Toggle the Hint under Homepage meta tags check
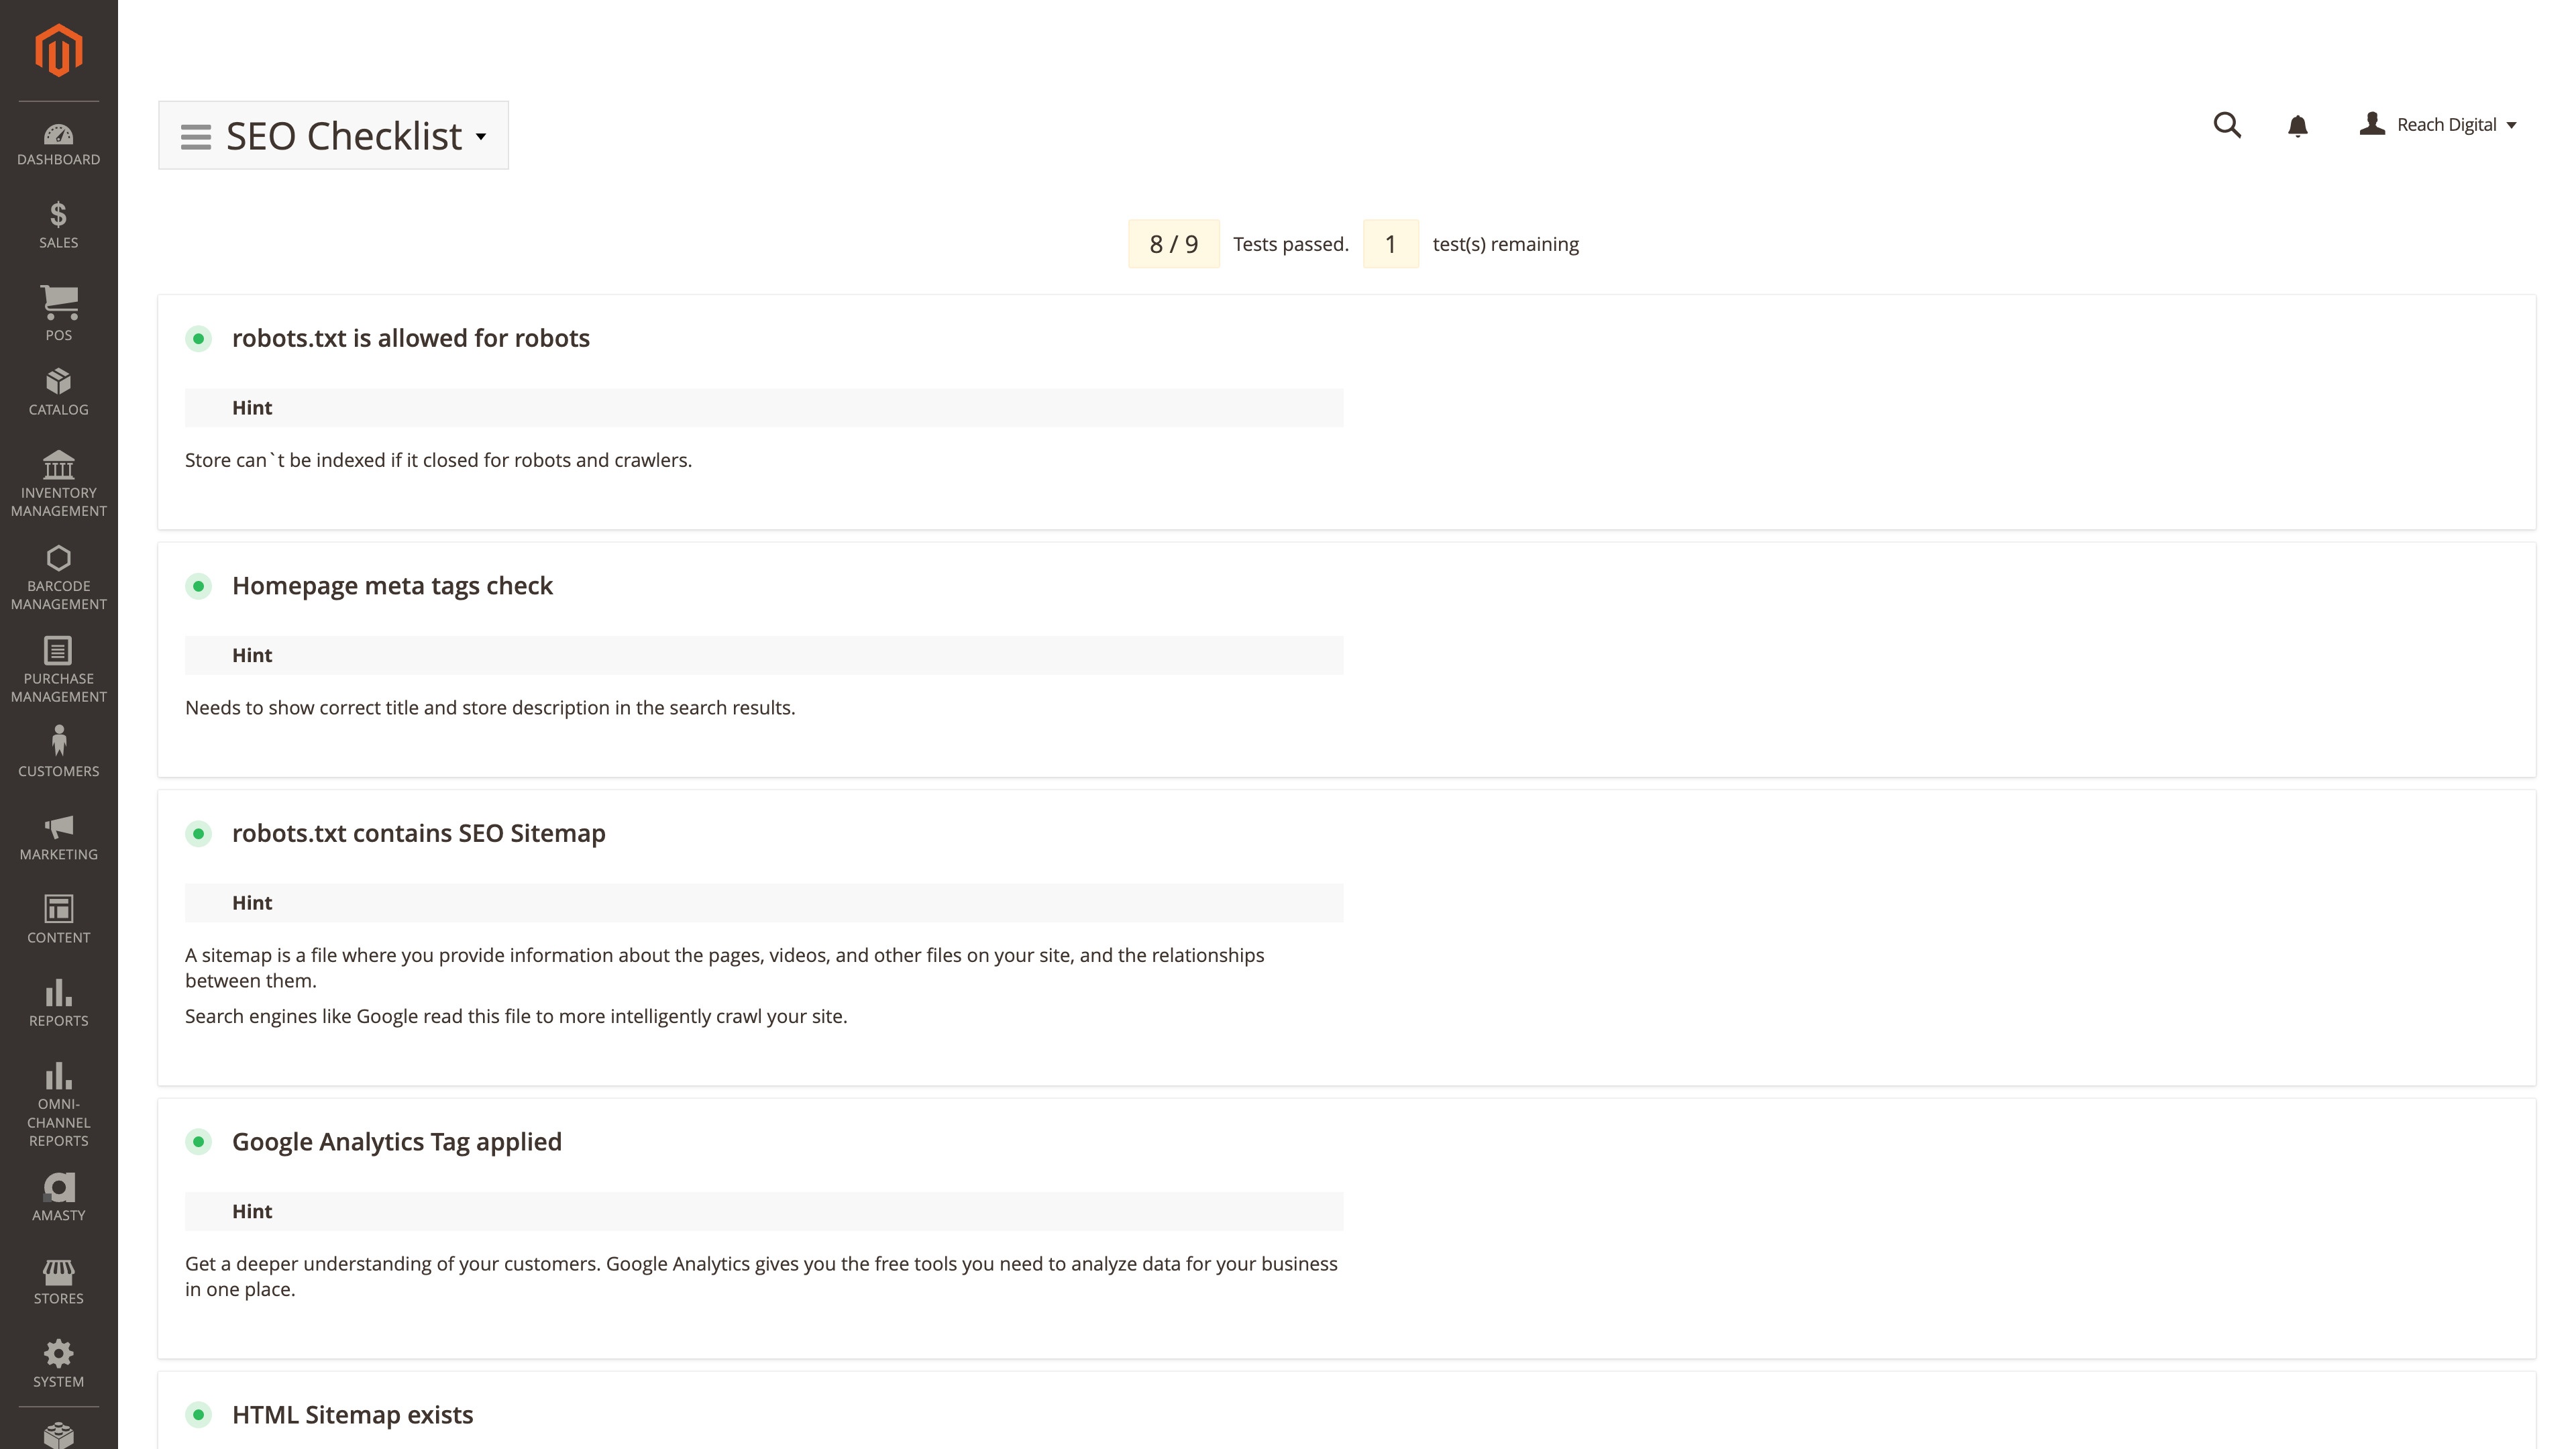 pyautogui.click(x=252, y=655)
